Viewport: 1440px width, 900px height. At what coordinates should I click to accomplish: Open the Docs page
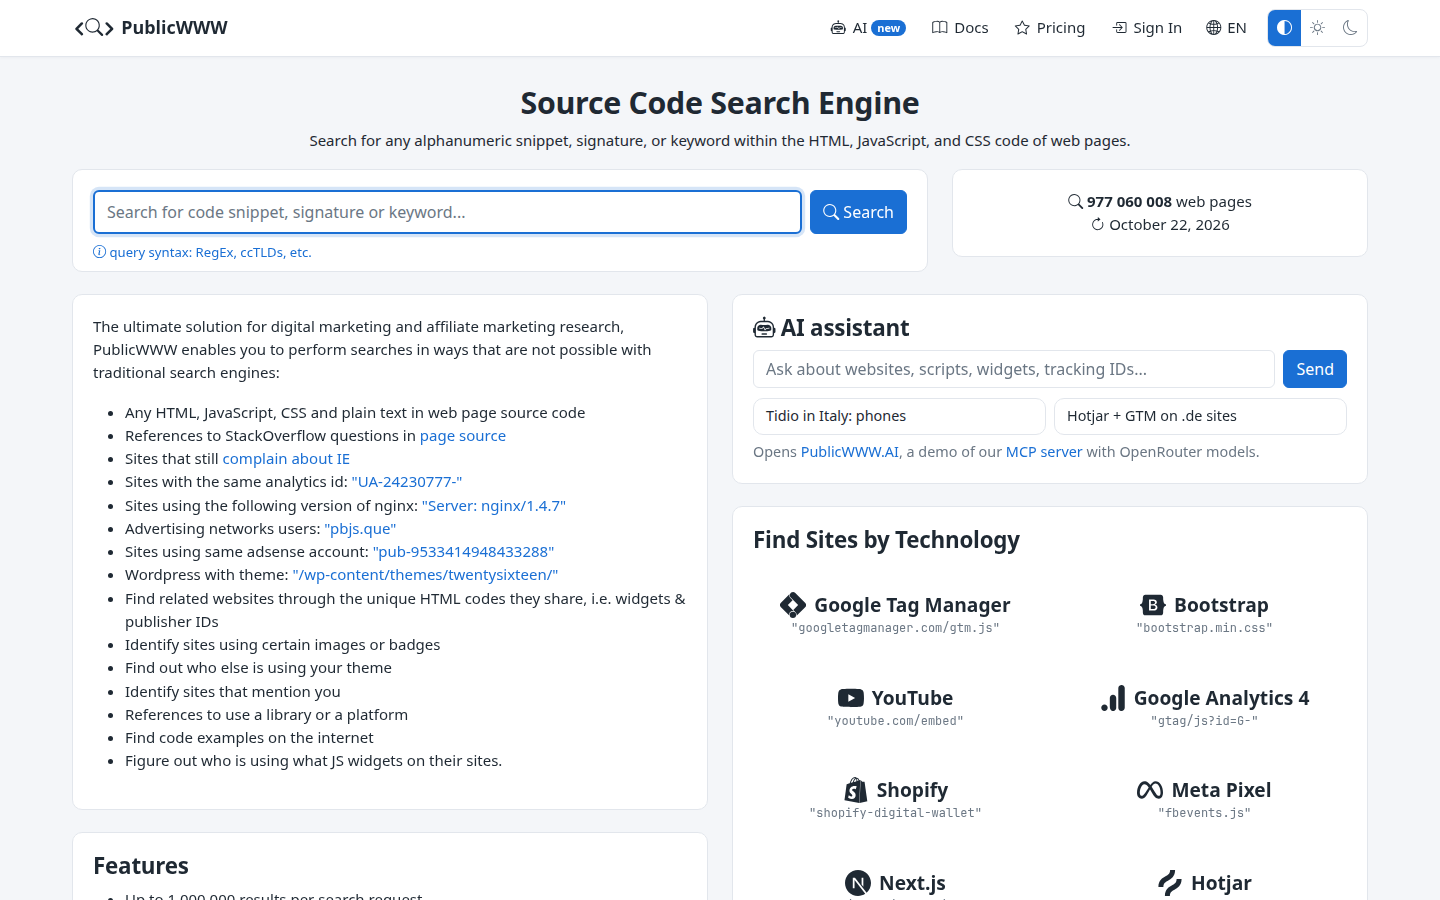(x=960, y=28)
